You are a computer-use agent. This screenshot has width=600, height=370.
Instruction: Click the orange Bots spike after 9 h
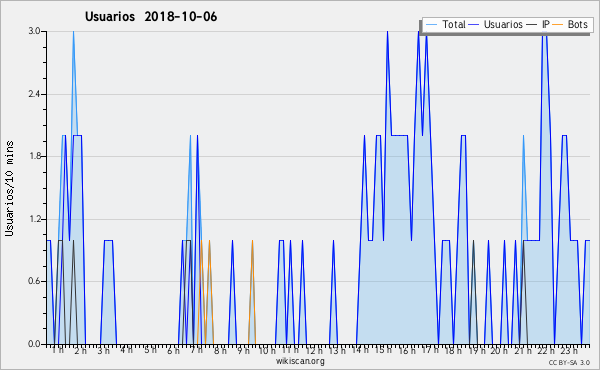[252, 242]
